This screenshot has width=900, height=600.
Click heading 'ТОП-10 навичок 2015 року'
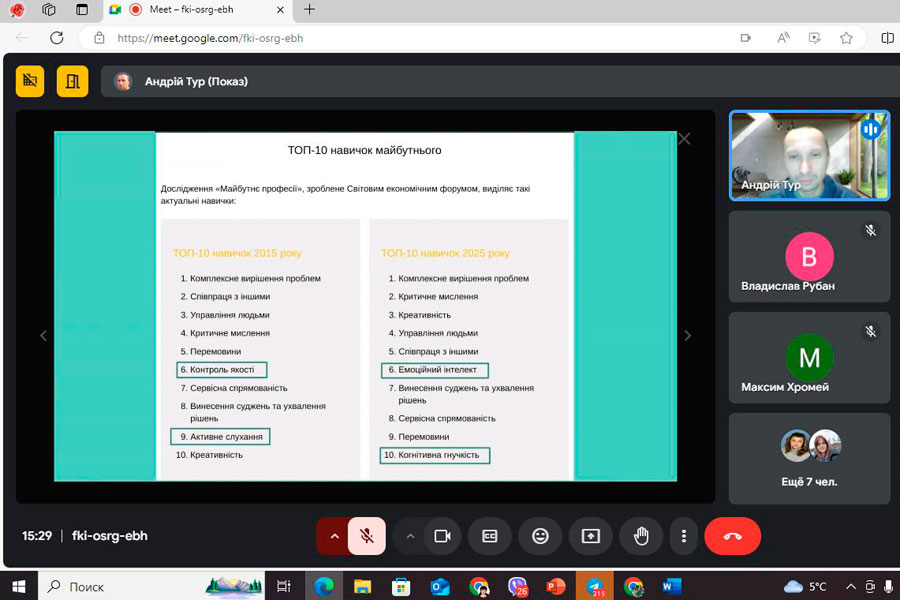237,253
